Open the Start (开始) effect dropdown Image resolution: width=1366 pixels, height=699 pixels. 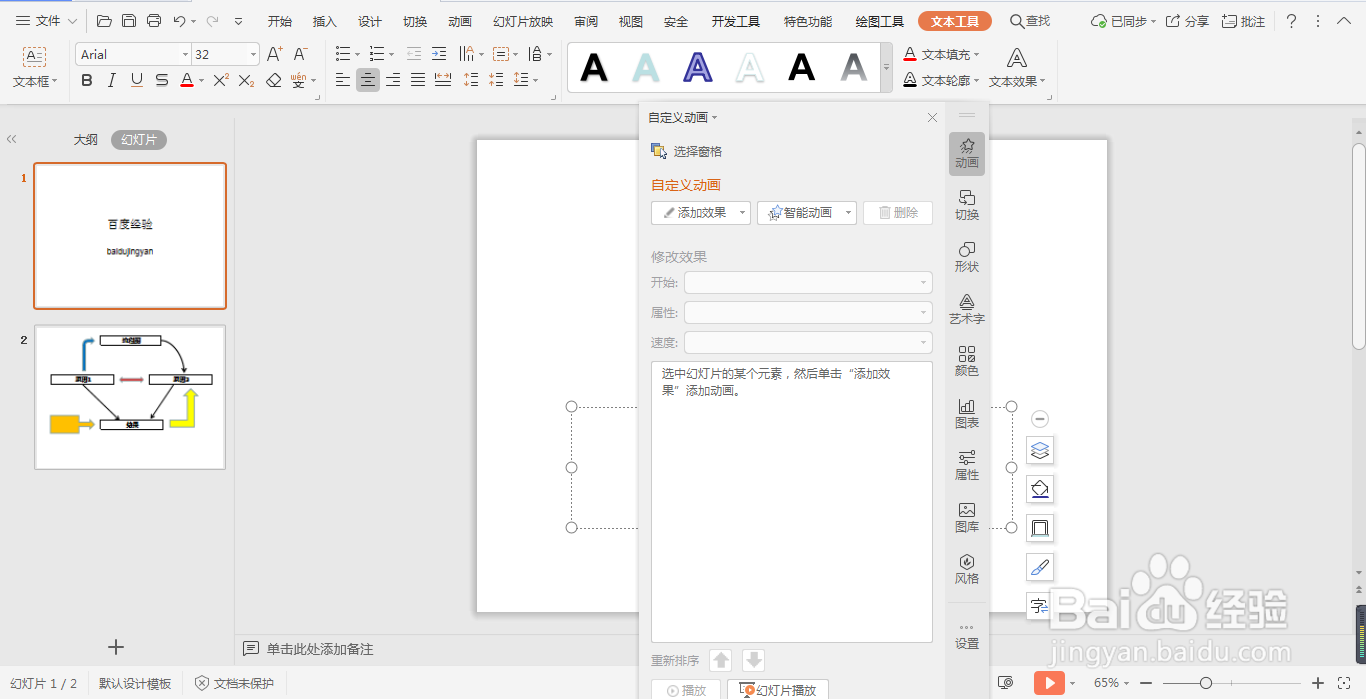point(924,282)
